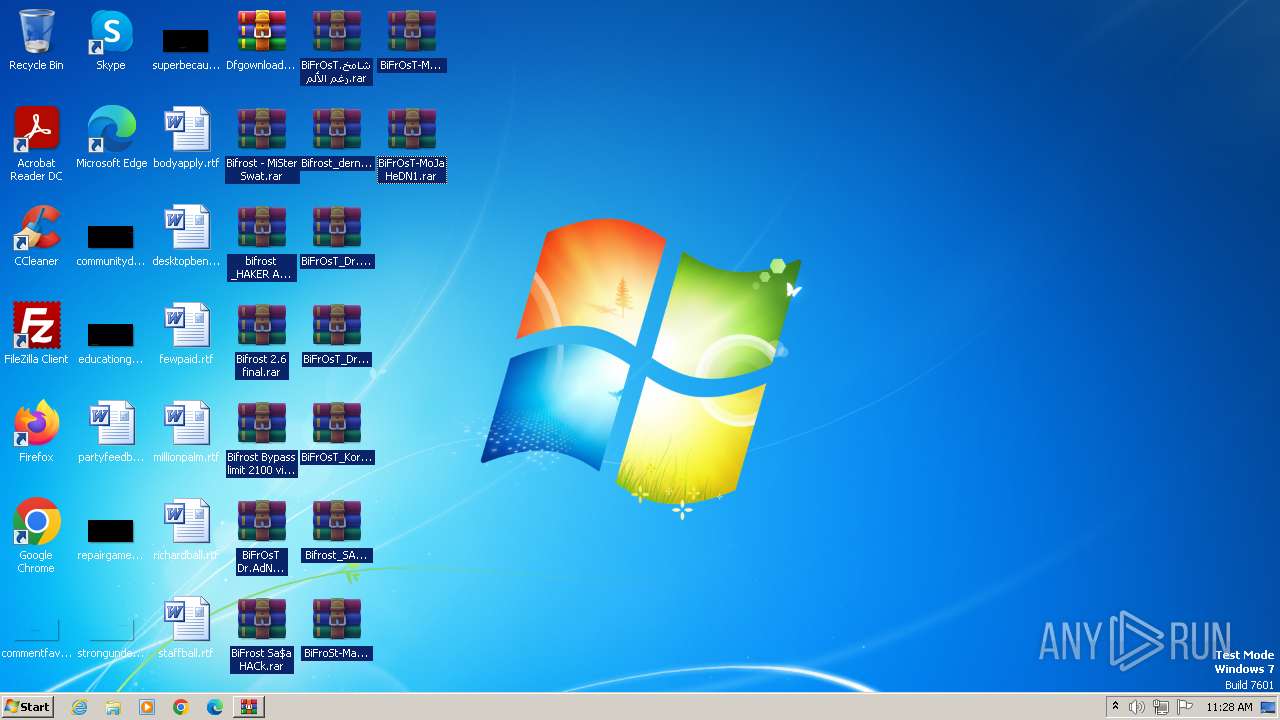Select the bifrost _HAKER A... archive
Screen dimensions: 1280x720
261,242
